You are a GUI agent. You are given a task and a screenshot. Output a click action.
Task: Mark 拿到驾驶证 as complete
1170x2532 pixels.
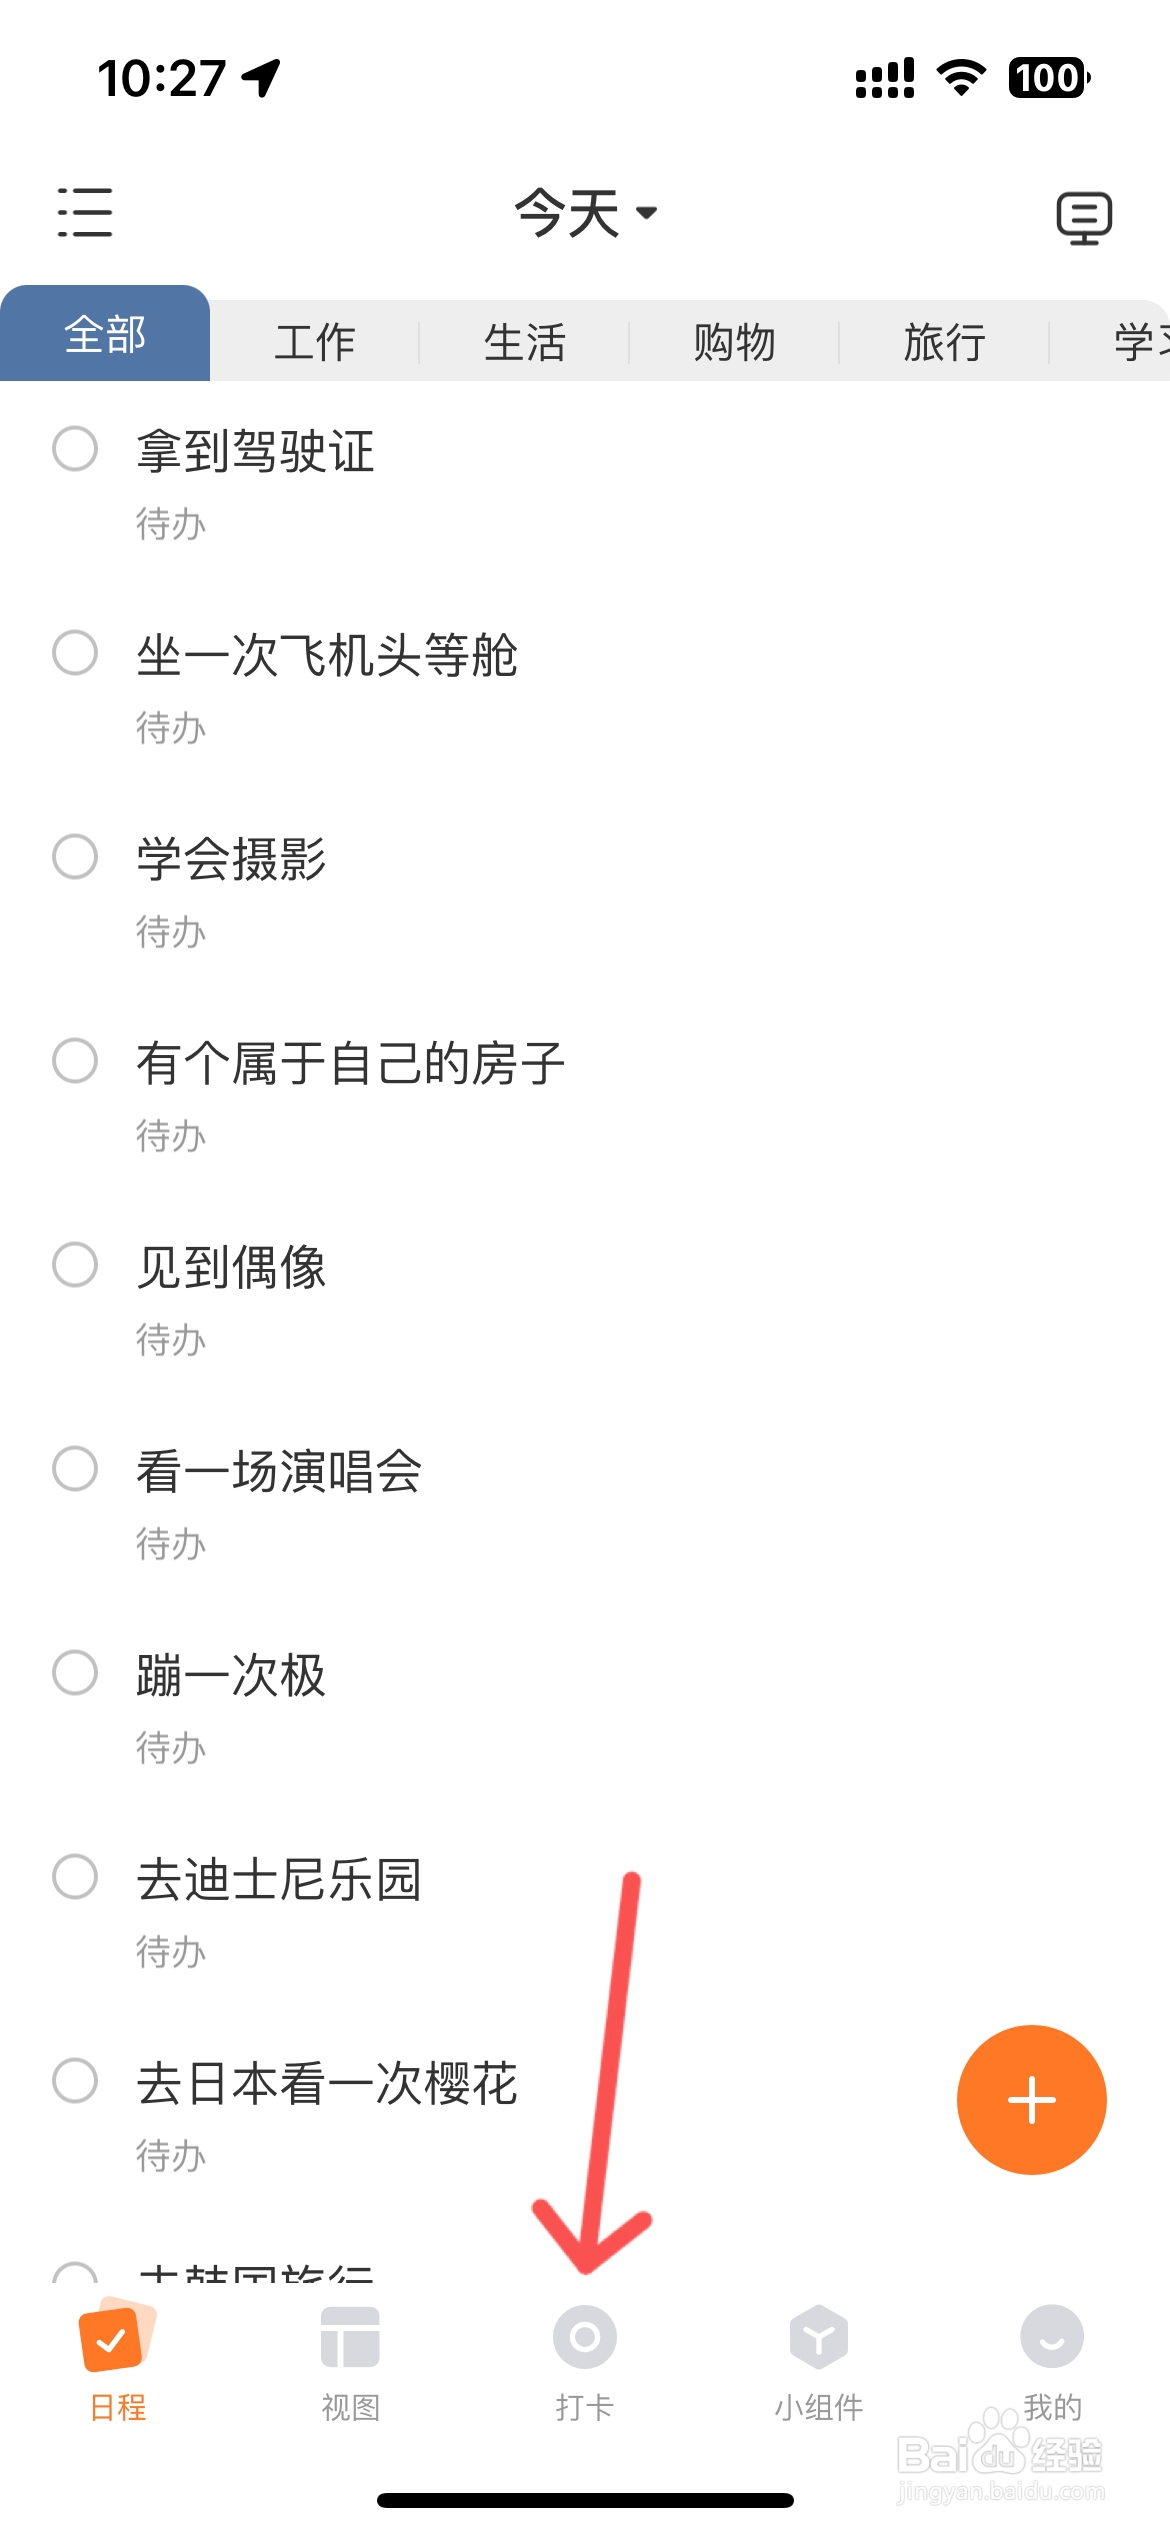coord(75,449)
